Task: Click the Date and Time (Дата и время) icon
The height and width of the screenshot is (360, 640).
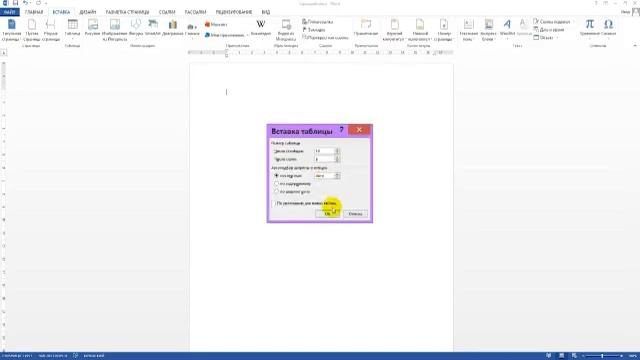Action: coord(536,29)
